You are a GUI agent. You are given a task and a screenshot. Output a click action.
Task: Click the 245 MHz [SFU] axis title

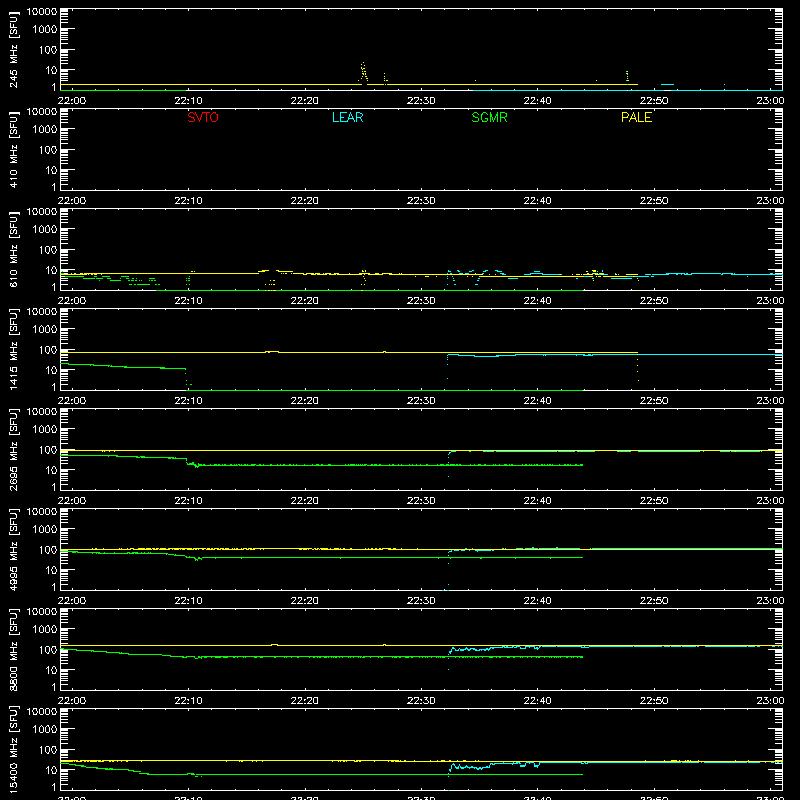click(13, 51)
